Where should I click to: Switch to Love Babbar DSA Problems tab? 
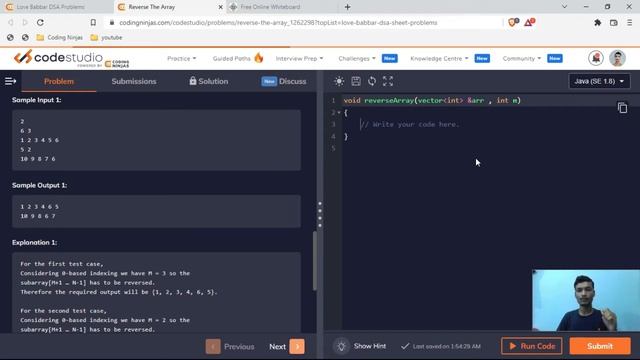pos(51,7)
